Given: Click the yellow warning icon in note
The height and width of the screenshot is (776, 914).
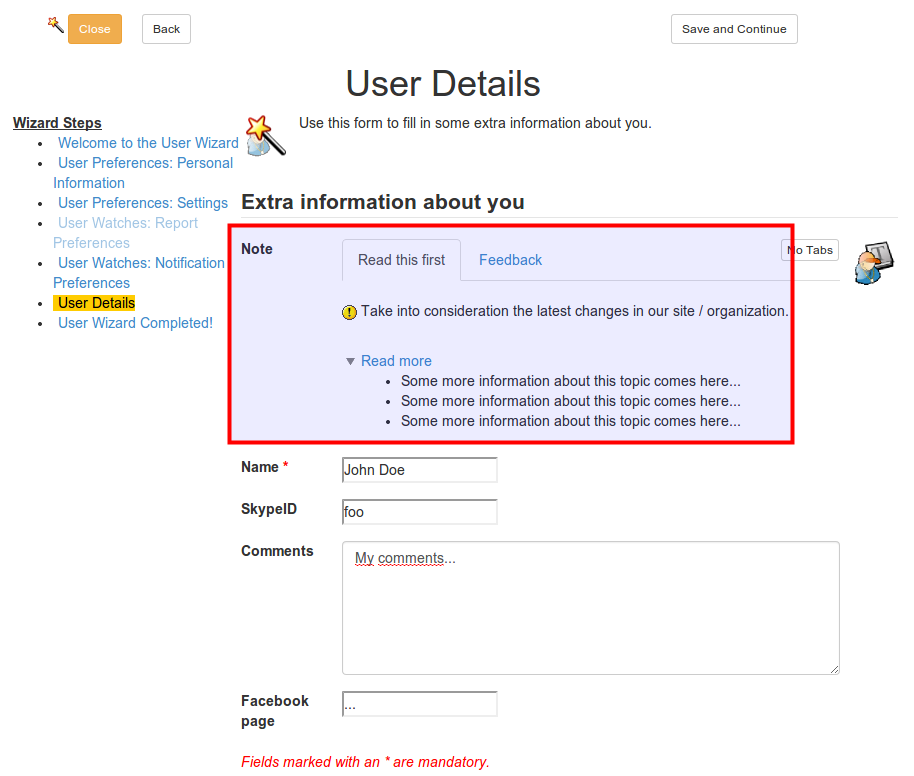Looking at the screenshot, I should (349, 312).
